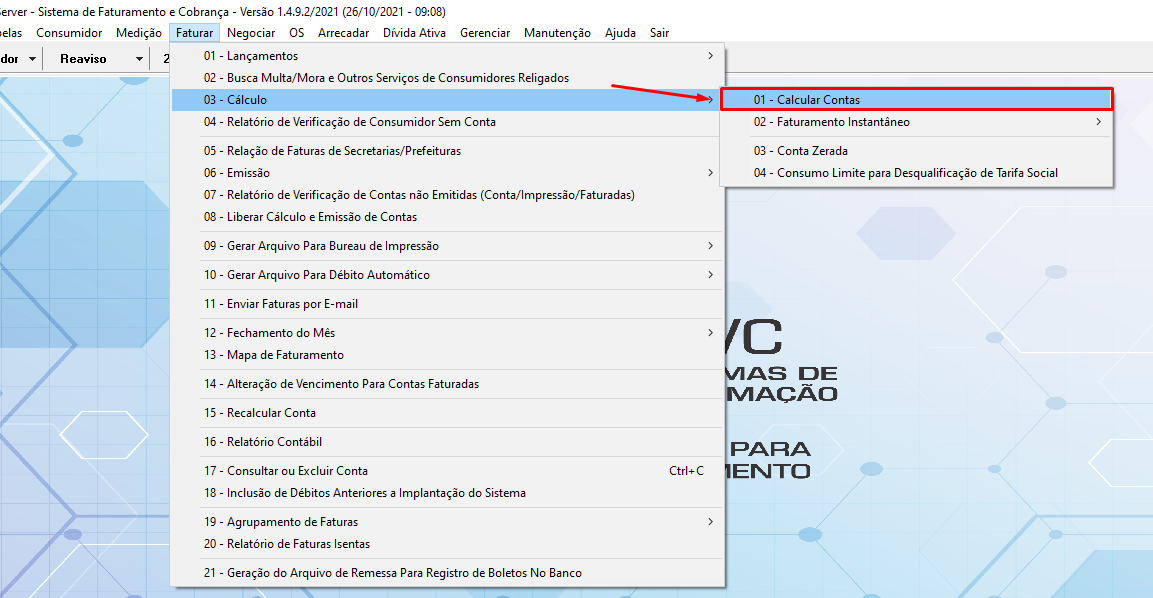Expand the 06 - Emissão submenu
The width and height of the screenshot is (1153, 598).
click(236, 173)
